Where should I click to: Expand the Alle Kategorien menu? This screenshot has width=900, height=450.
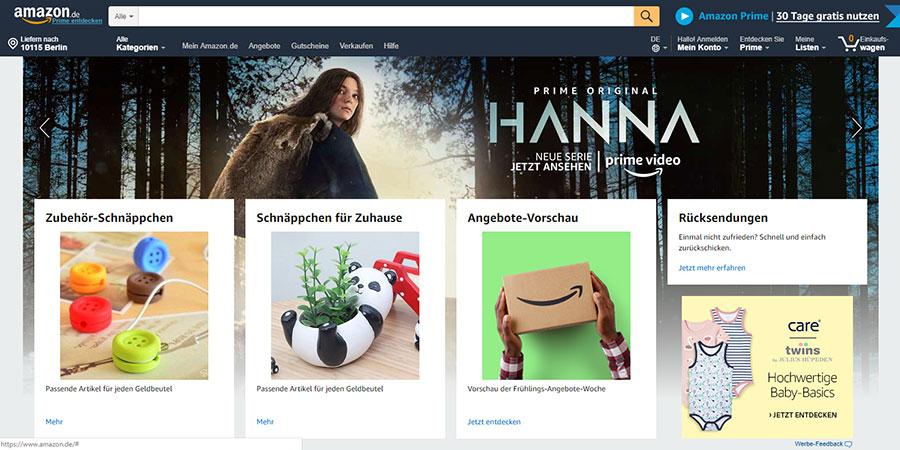tap(141, 44)
